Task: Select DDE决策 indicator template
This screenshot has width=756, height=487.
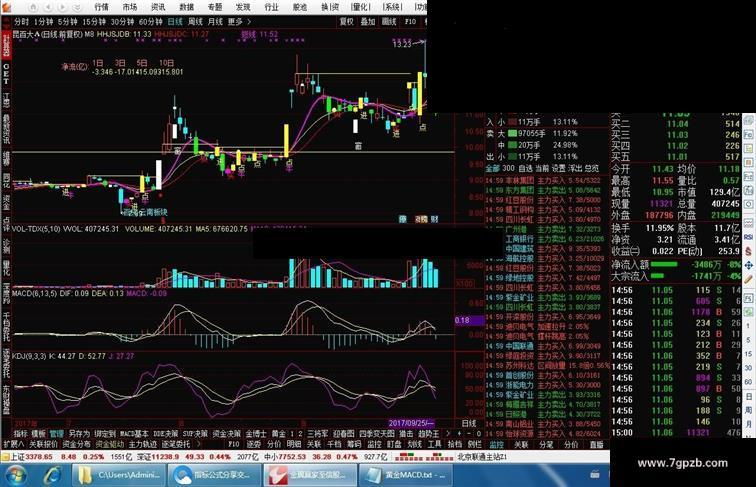Action: (x=165, y=434)
